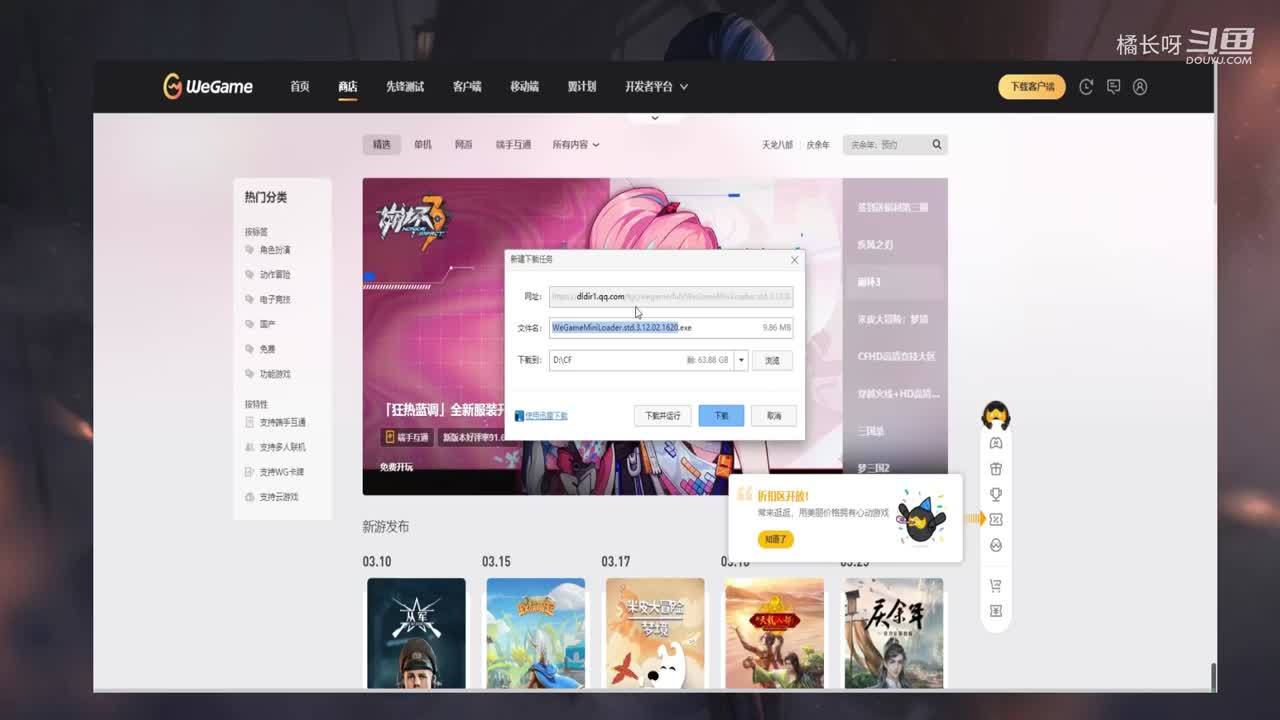1280x720 pixels.
Task: Expand the download location dropdown arrow
Action: point(741,360)
